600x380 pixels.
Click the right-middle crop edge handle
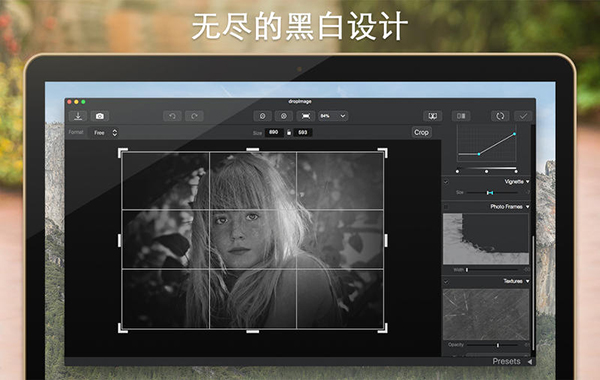click(x=386, y=241)
